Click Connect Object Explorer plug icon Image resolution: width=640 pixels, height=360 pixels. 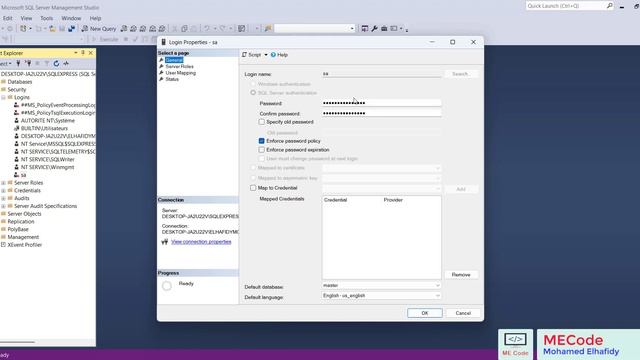coord(18,63)
